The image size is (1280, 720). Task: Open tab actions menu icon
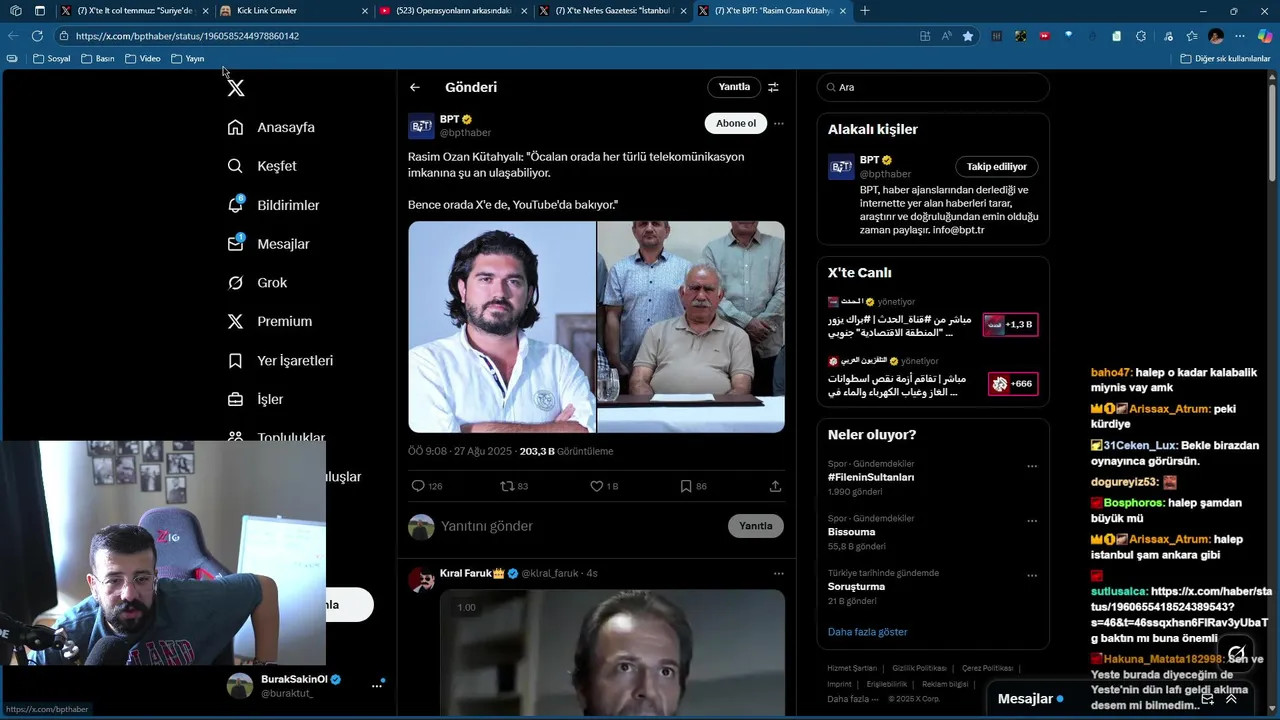tap(39, 11)
